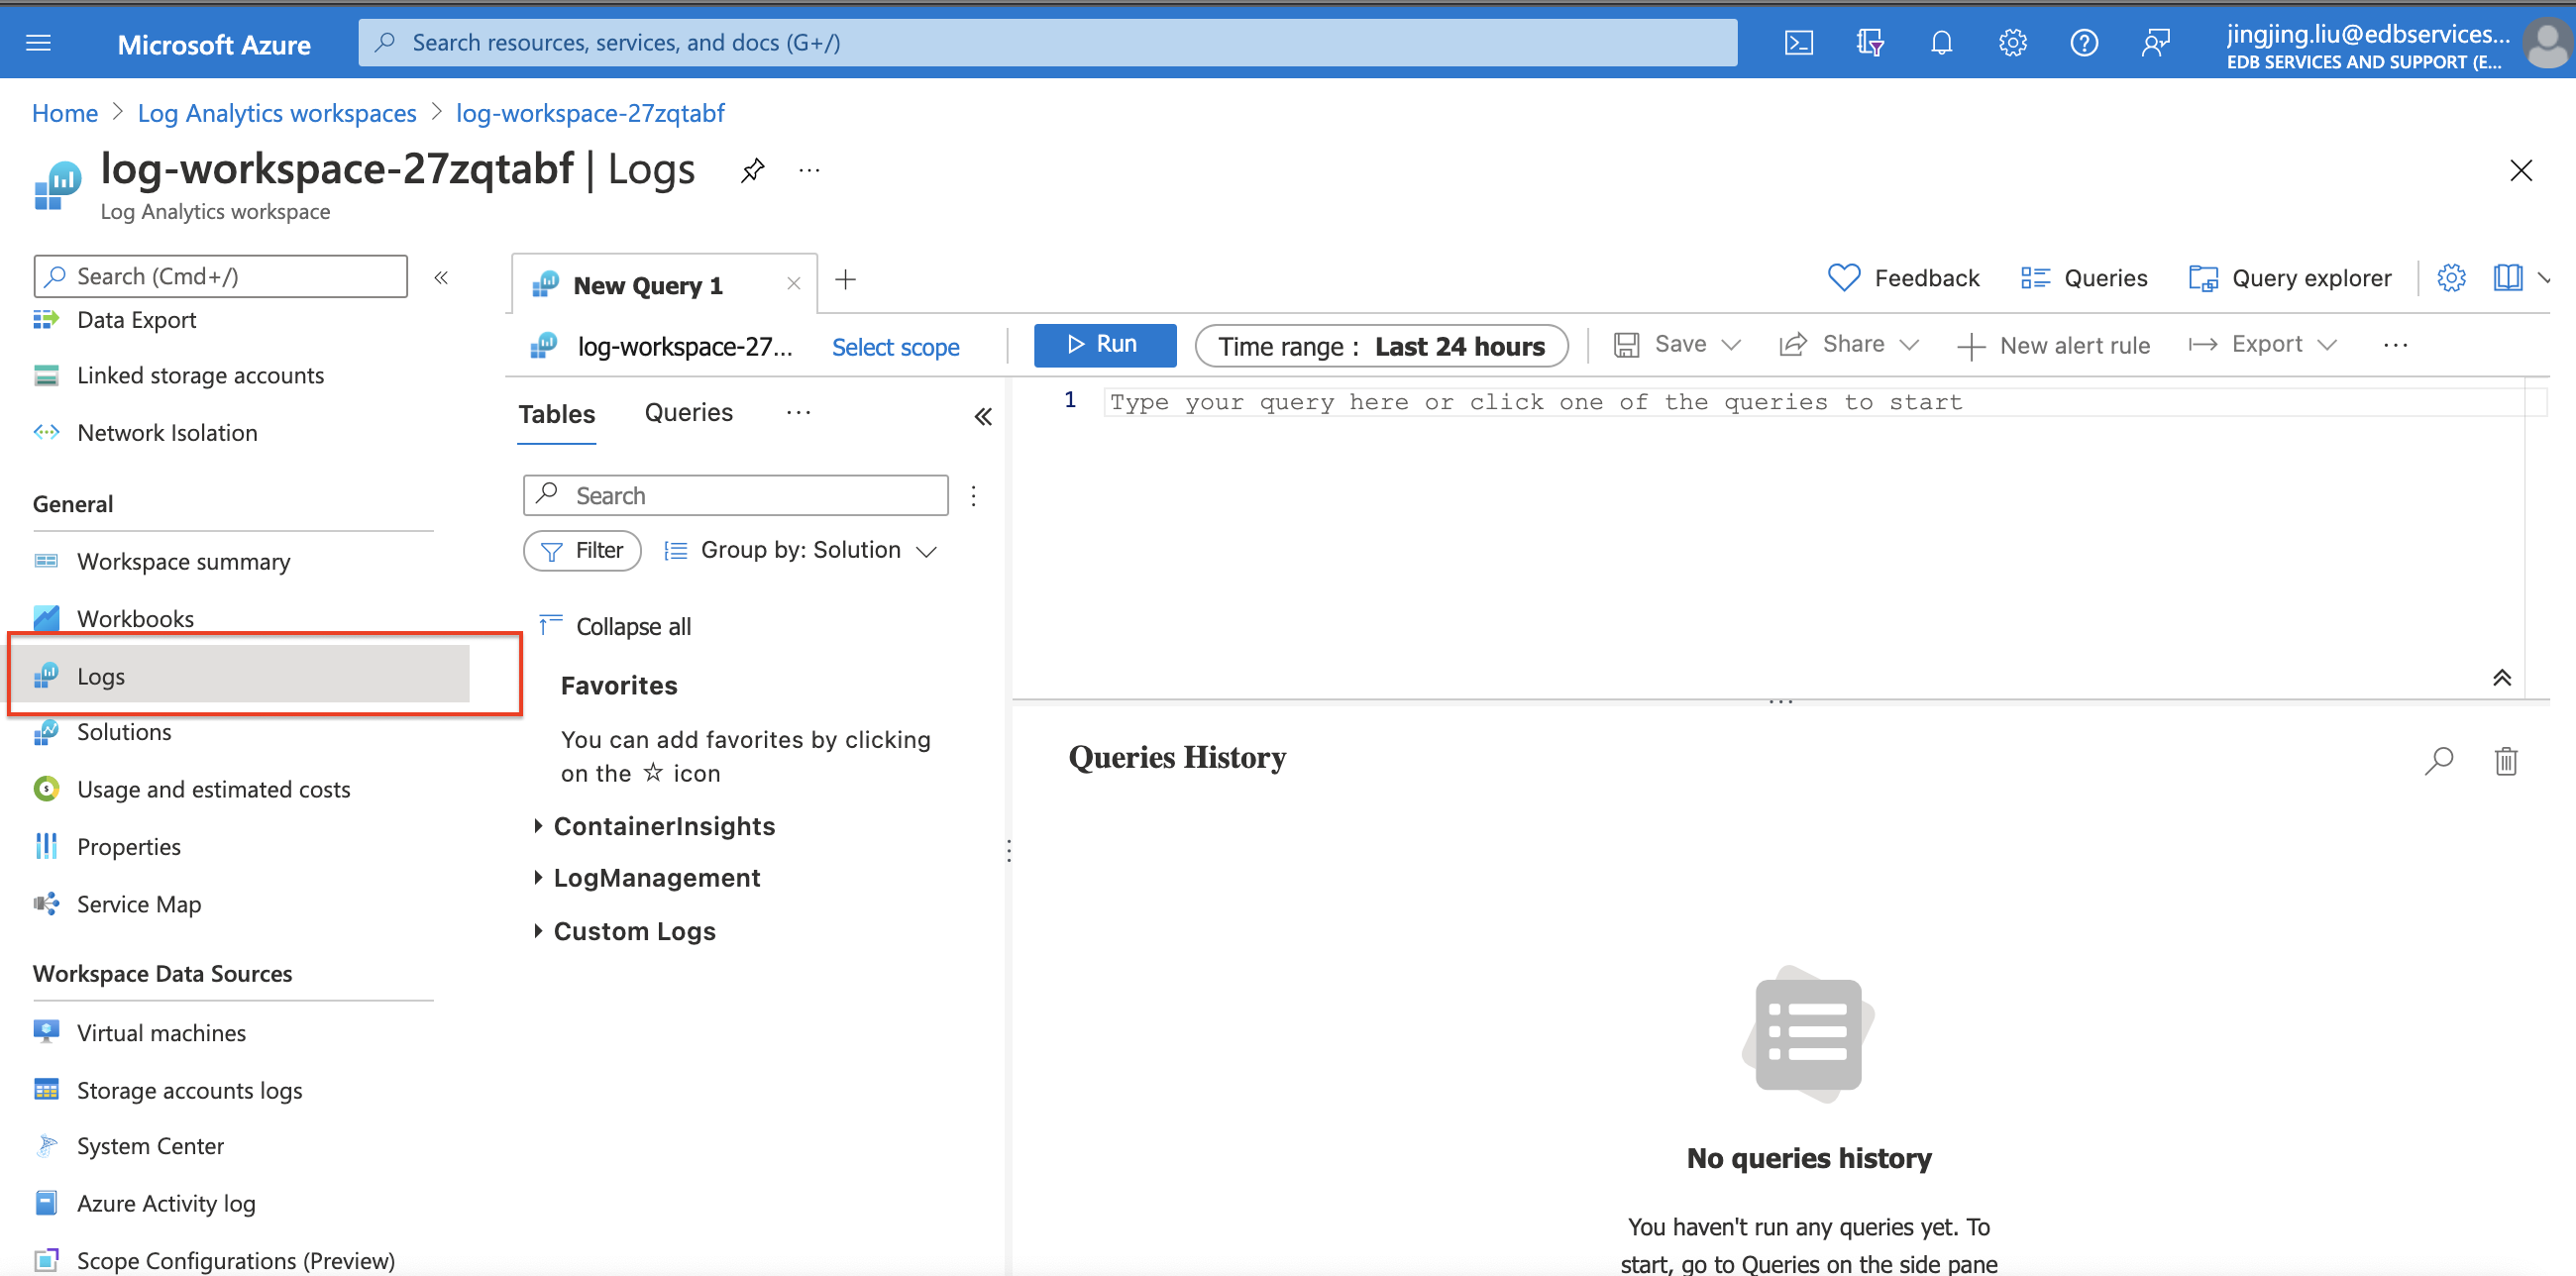Open portal settings gear in header
The height and width of the screenshot is (1276, 2576).
click(2012, 43)
